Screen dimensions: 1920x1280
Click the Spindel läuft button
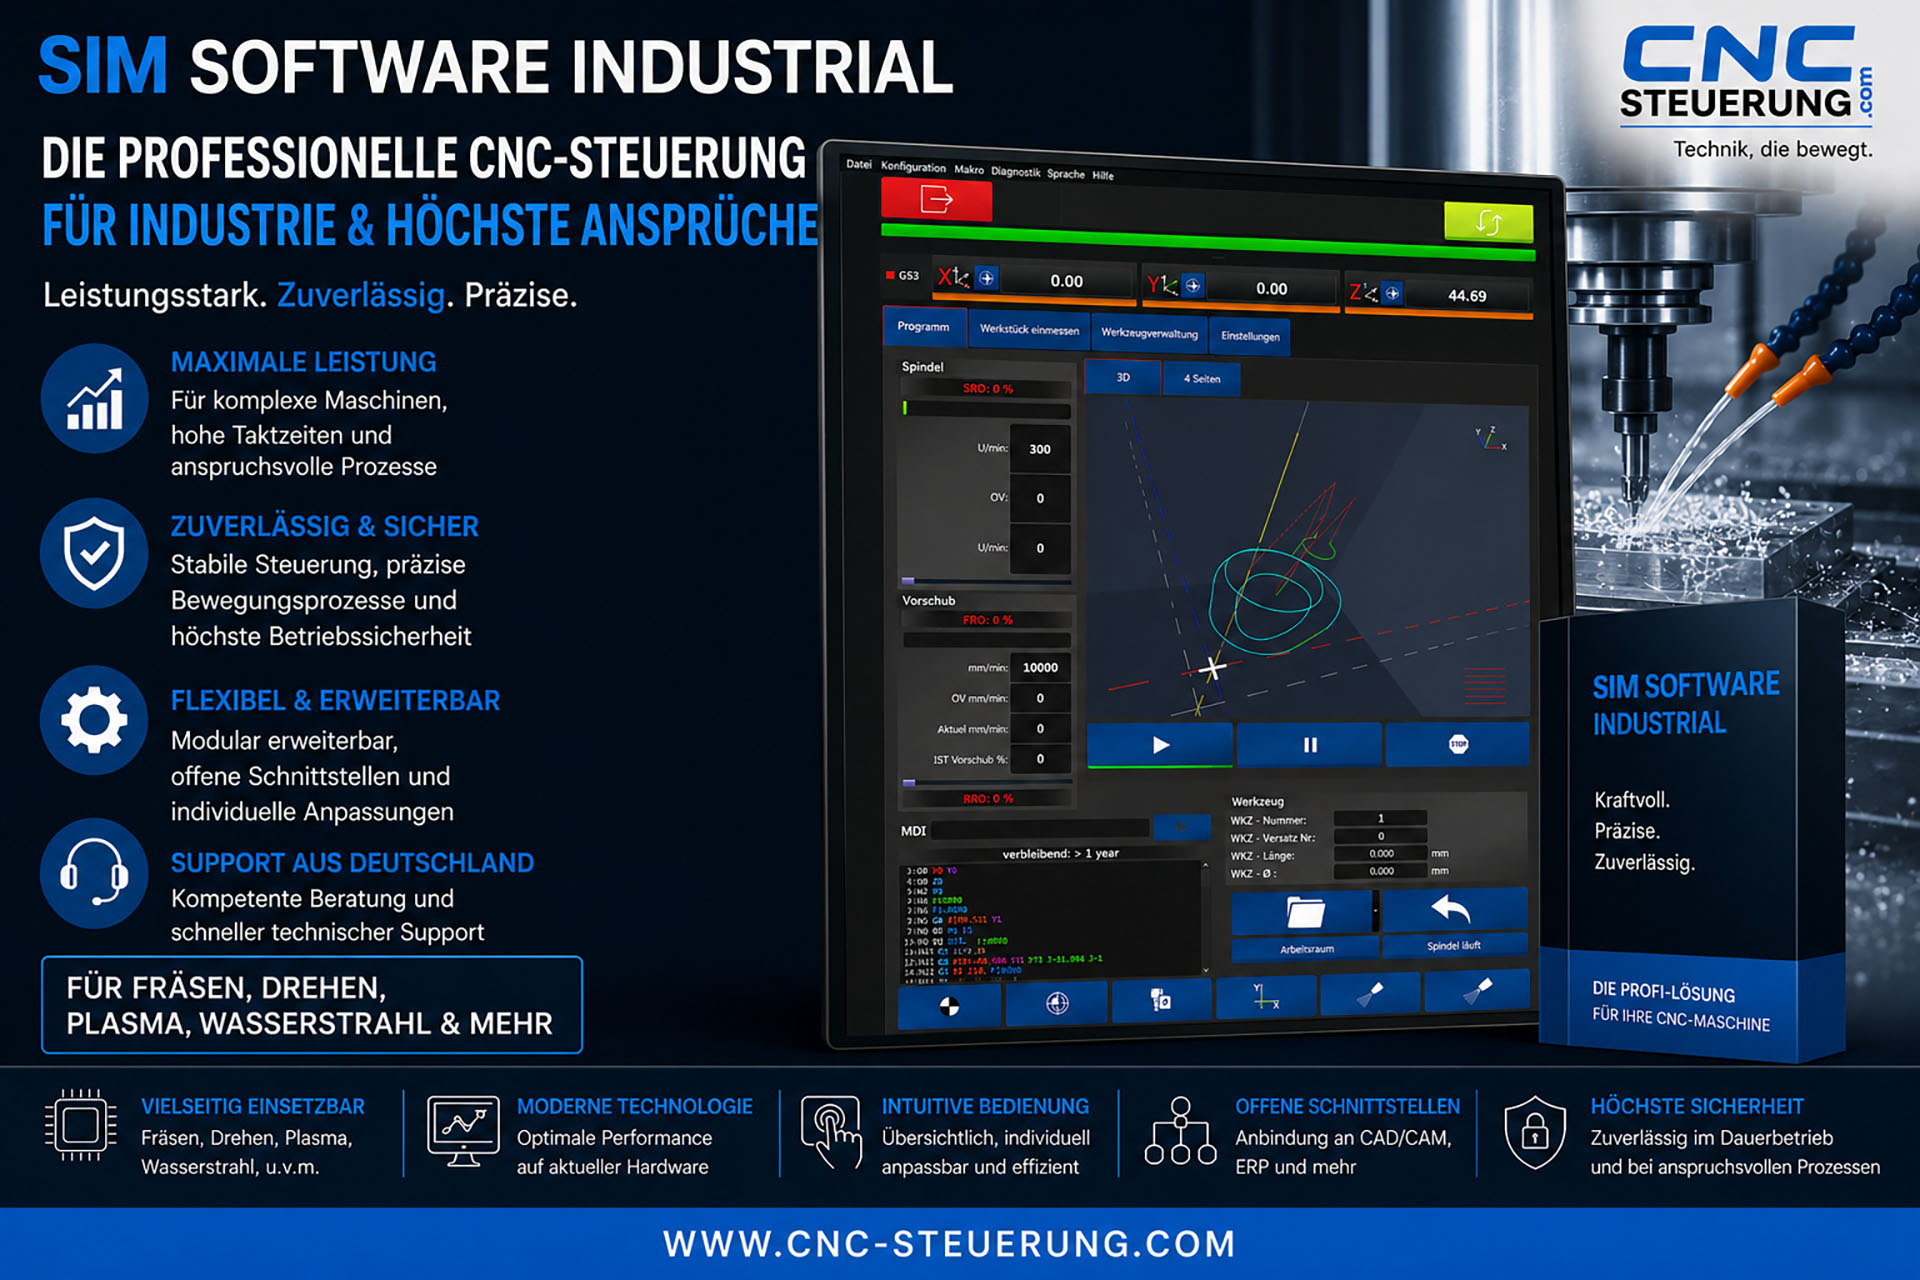1454,945
